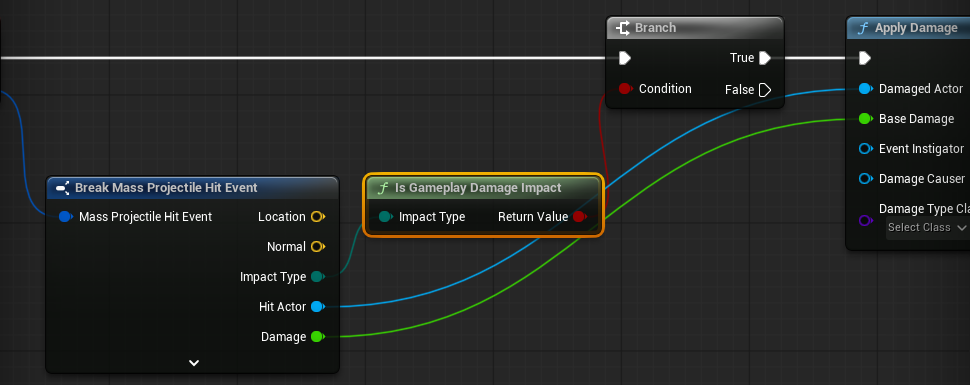This screenshot has height=385, width=970.
Task: Click the Normal output pin
Action: pos(318,246)
